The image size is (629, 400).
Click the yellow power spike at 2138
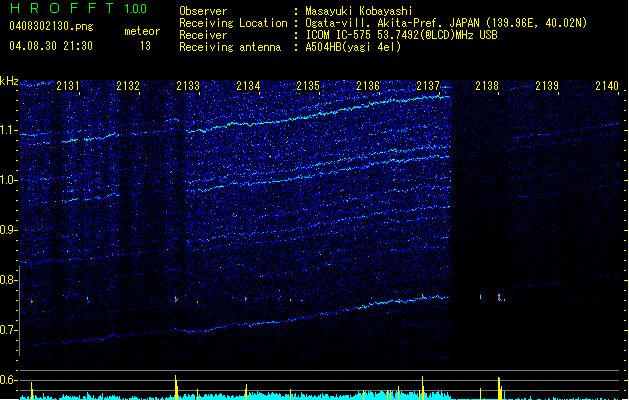tap(499, 388)
